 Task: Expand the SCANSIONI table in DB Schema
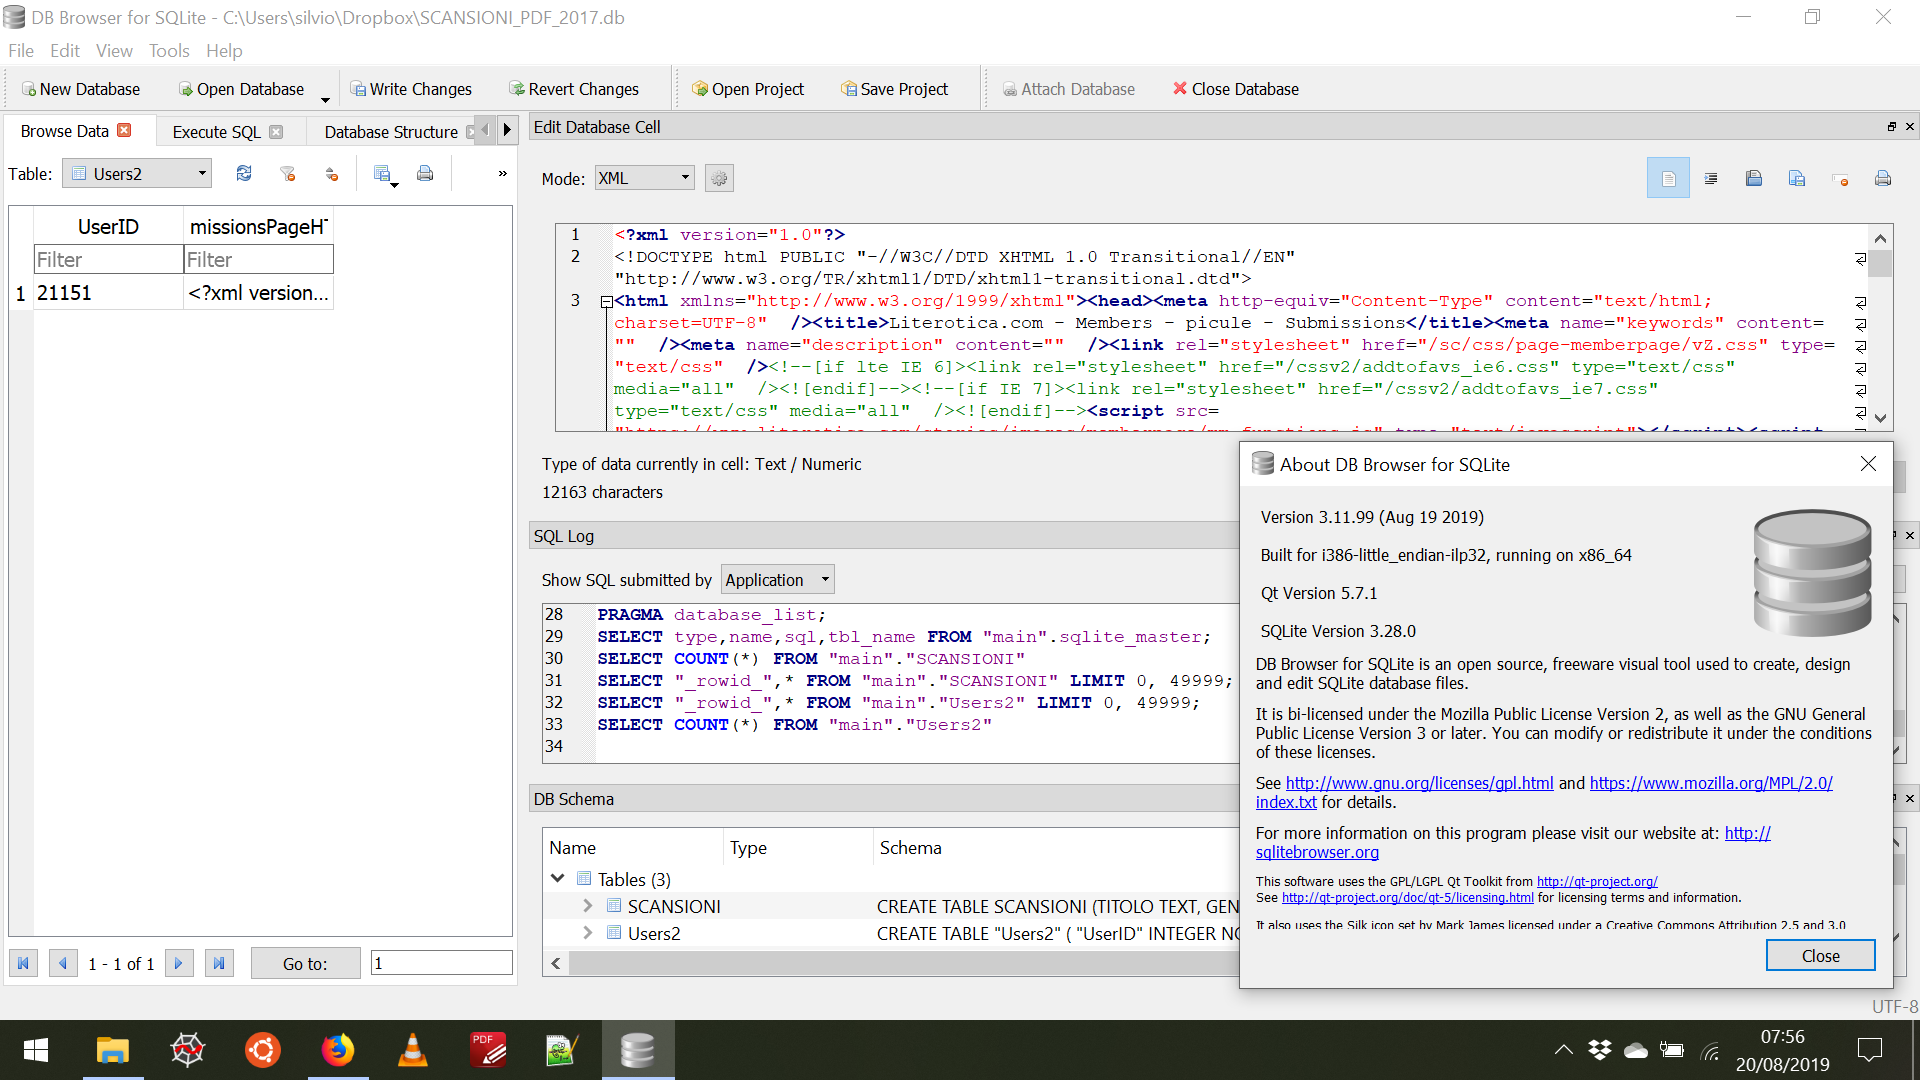[588, 906]
